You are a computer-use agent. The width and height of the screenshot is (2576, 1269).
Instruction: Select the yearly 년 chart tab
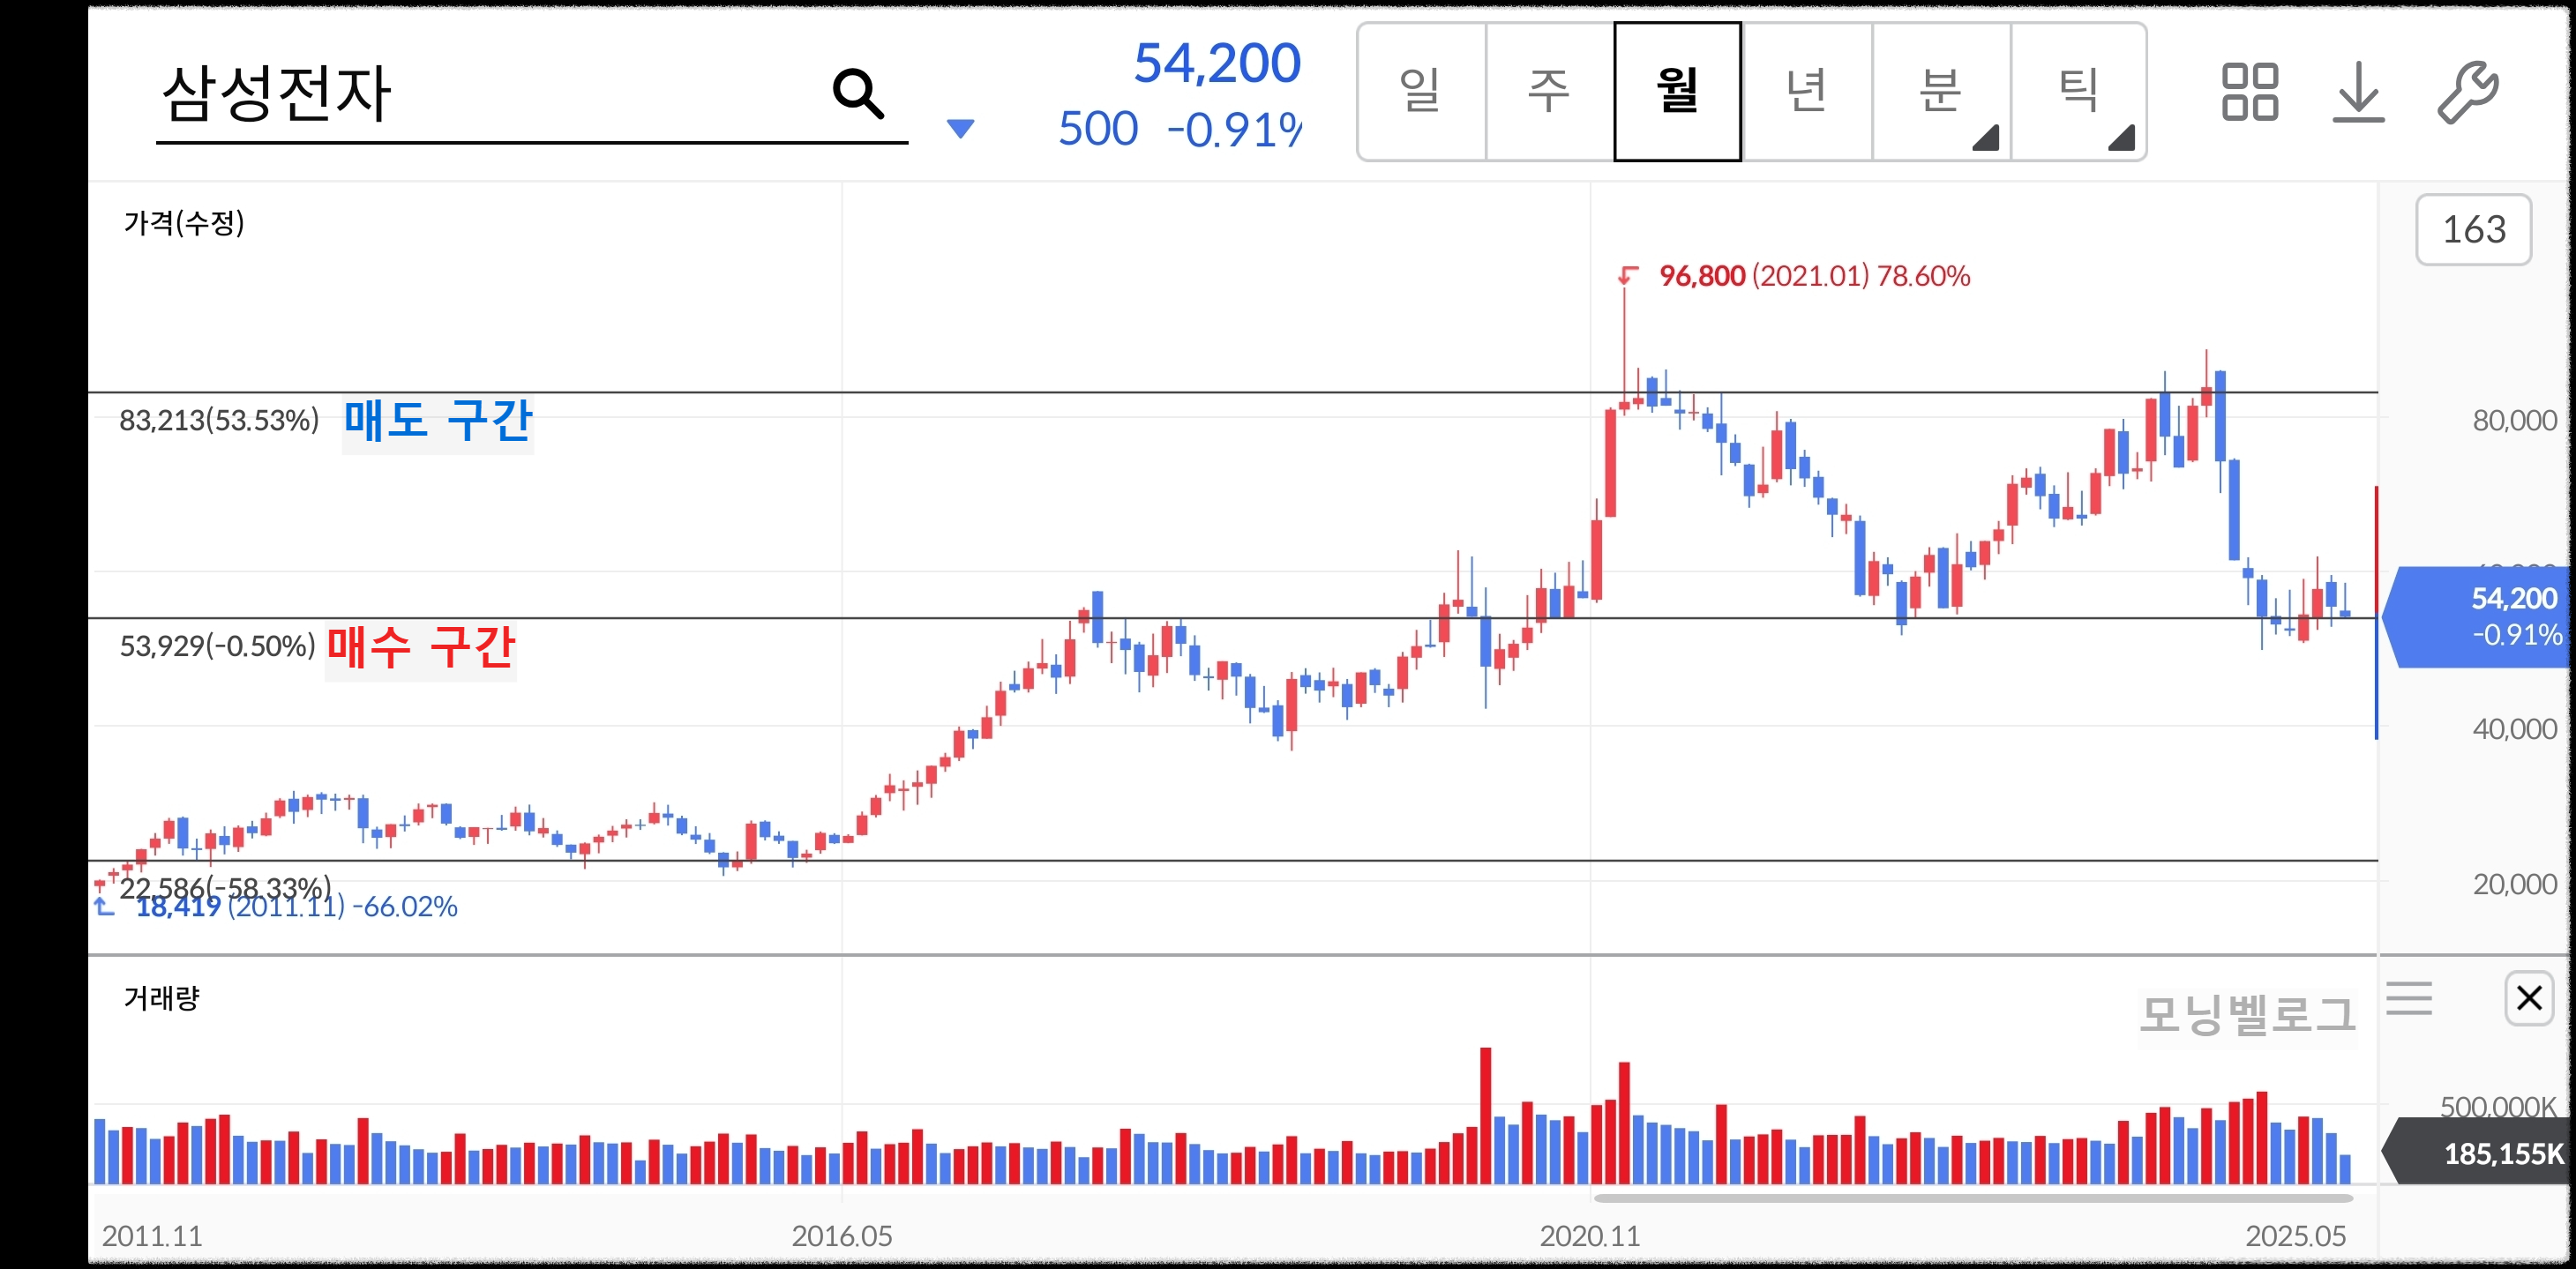(x=1806, y=92)
